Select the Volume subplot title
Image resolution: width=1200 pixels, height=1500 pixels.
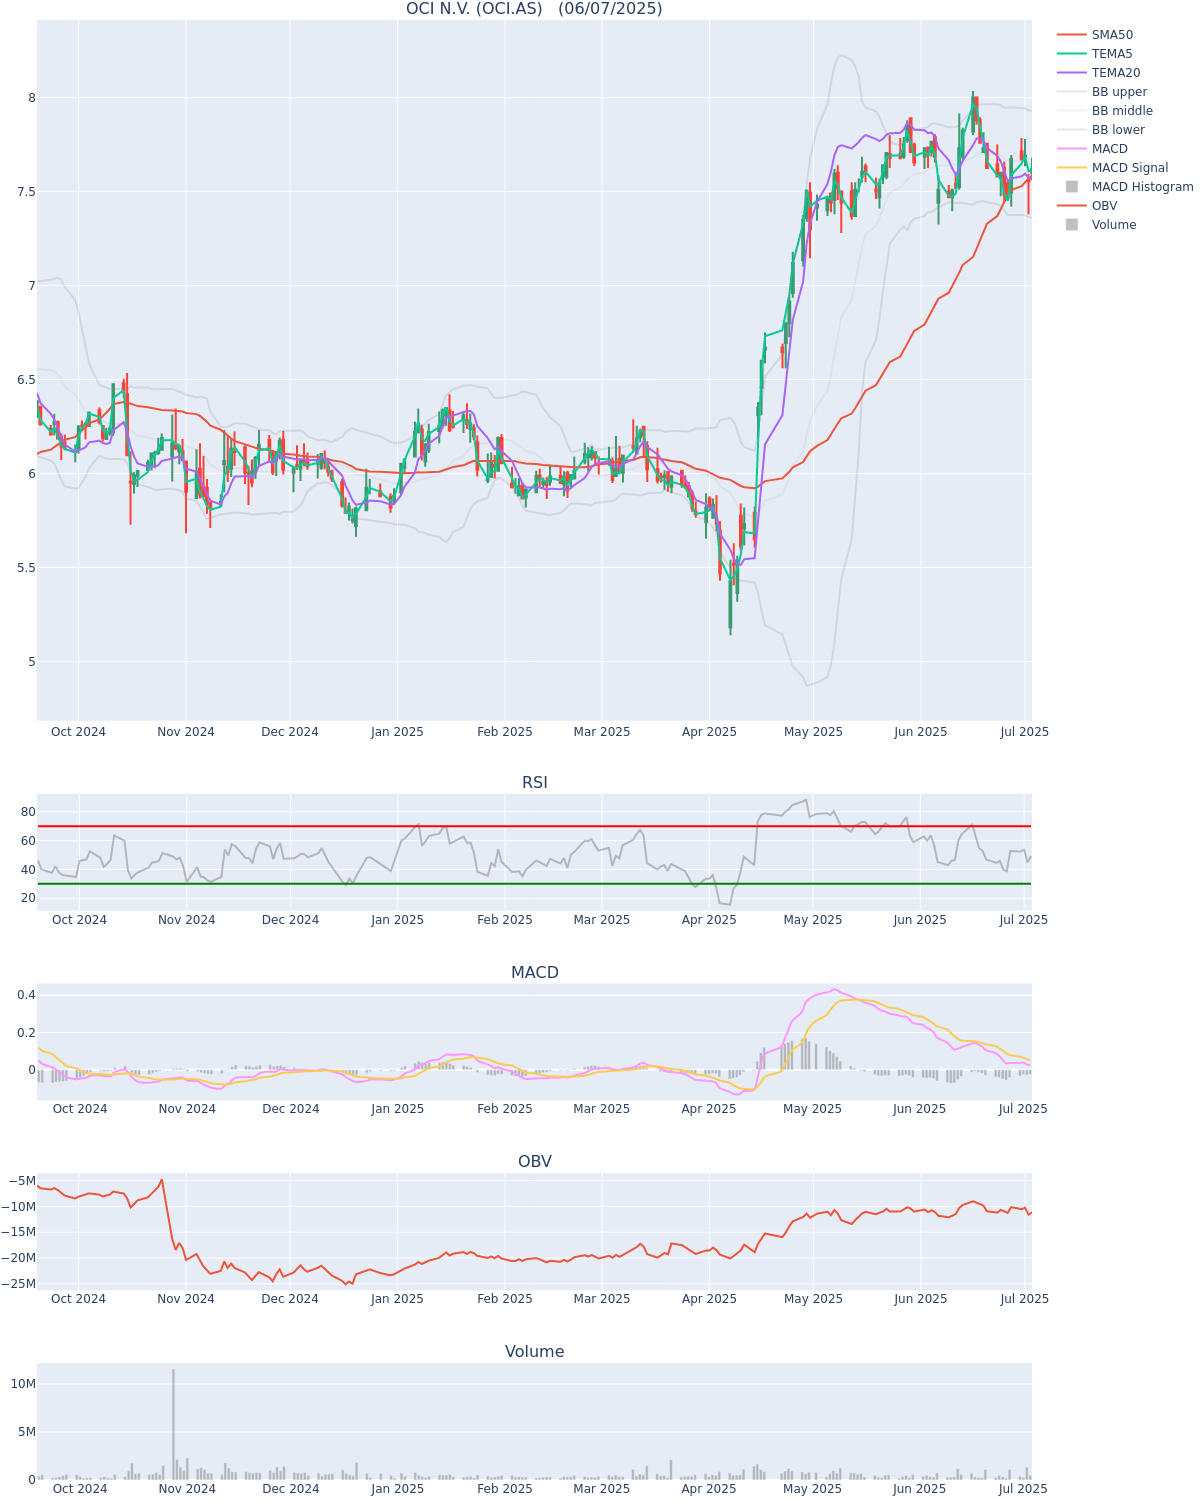pyautogui.click(x=535, y=1351)
